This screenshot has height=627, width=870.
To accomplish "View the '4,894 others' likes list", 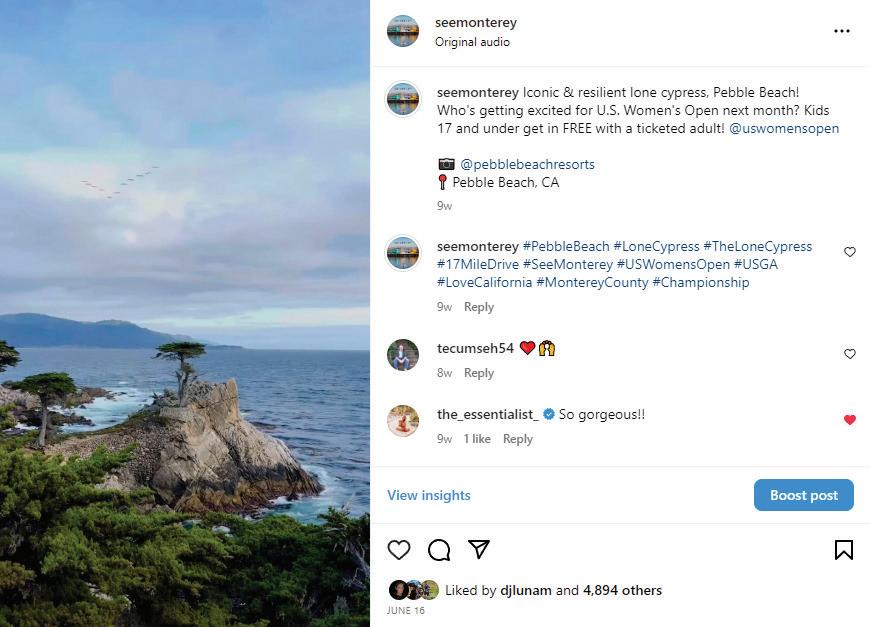I will point(622,590).
